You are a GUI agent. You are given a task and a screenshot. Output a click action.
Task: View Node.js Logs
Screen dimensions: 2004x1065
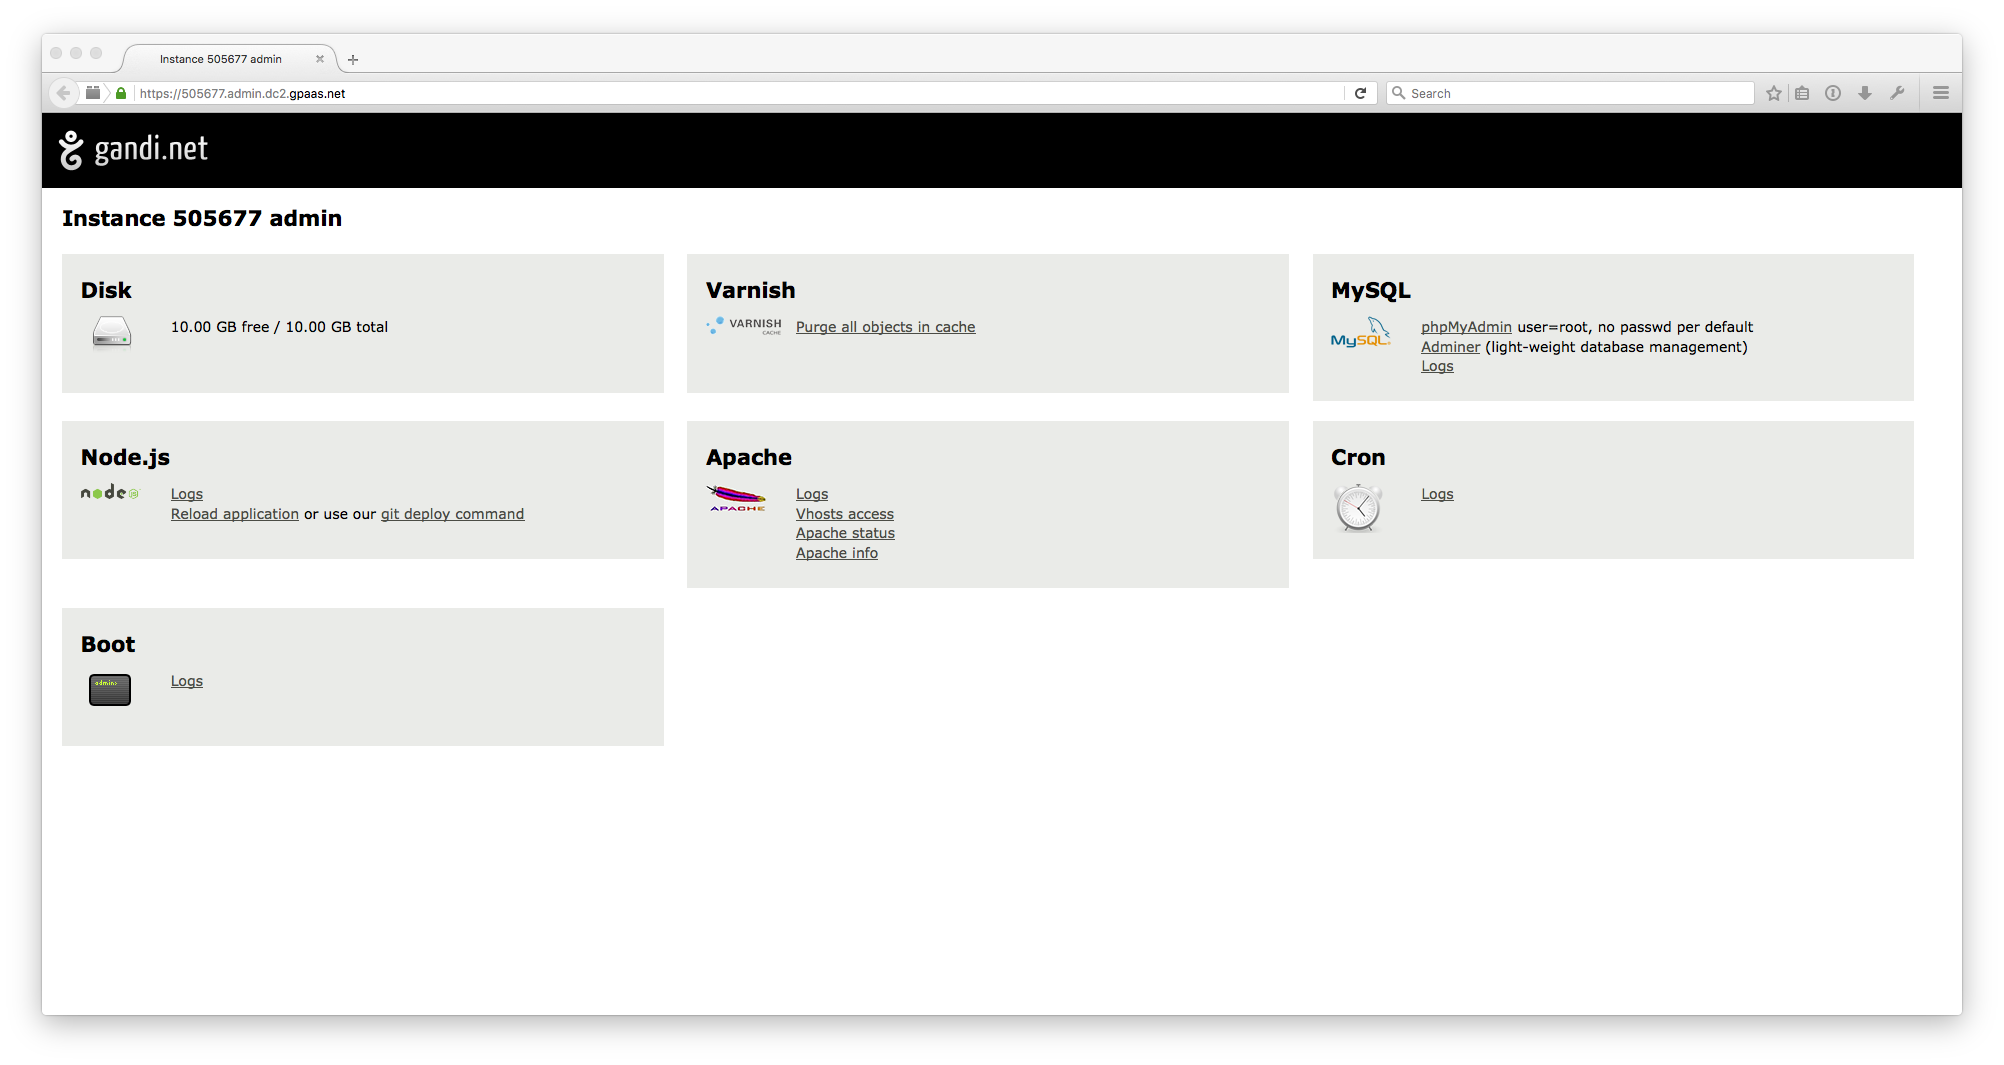(x=187, y=494)
